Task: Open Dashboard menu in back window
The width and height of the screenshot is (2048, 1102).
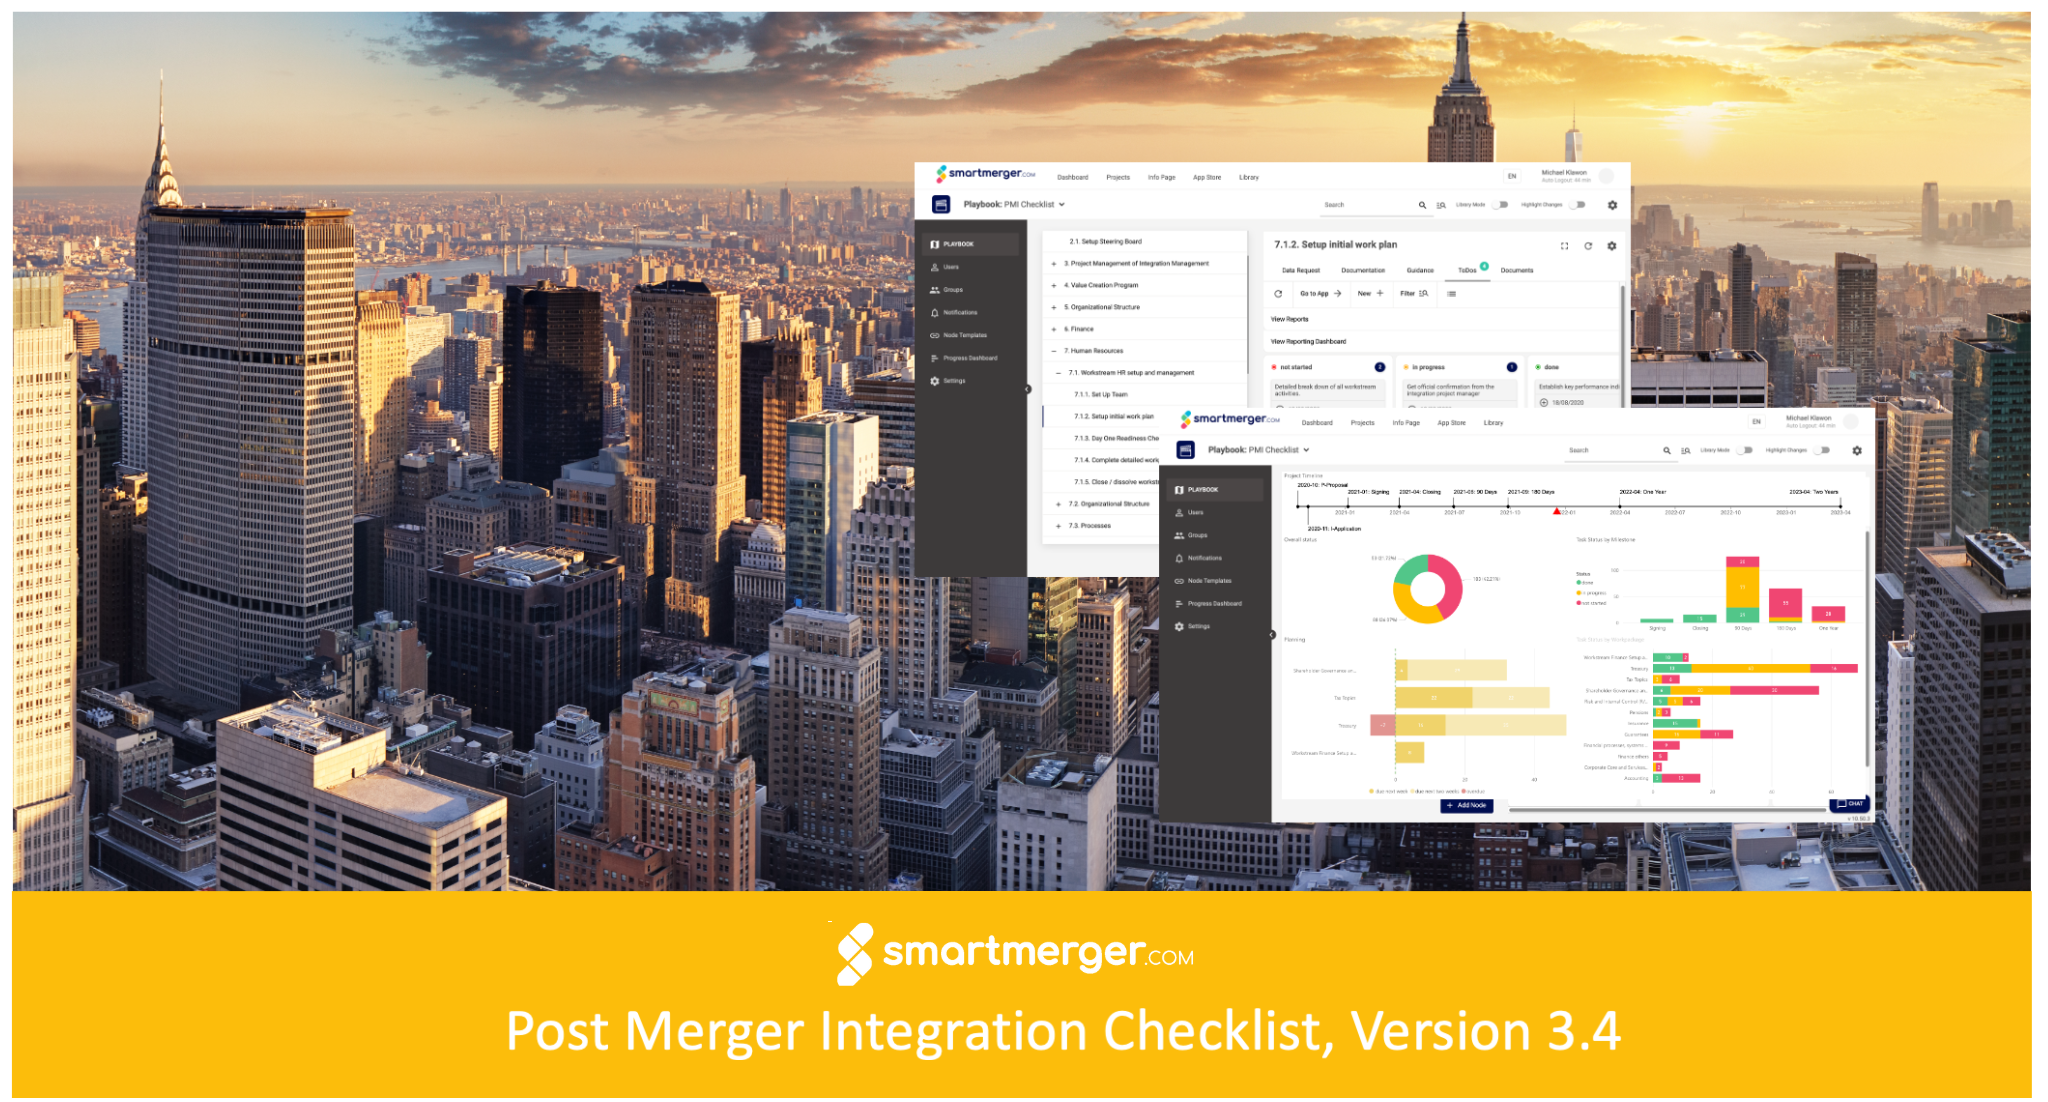Action: (x=1073, y=177)
